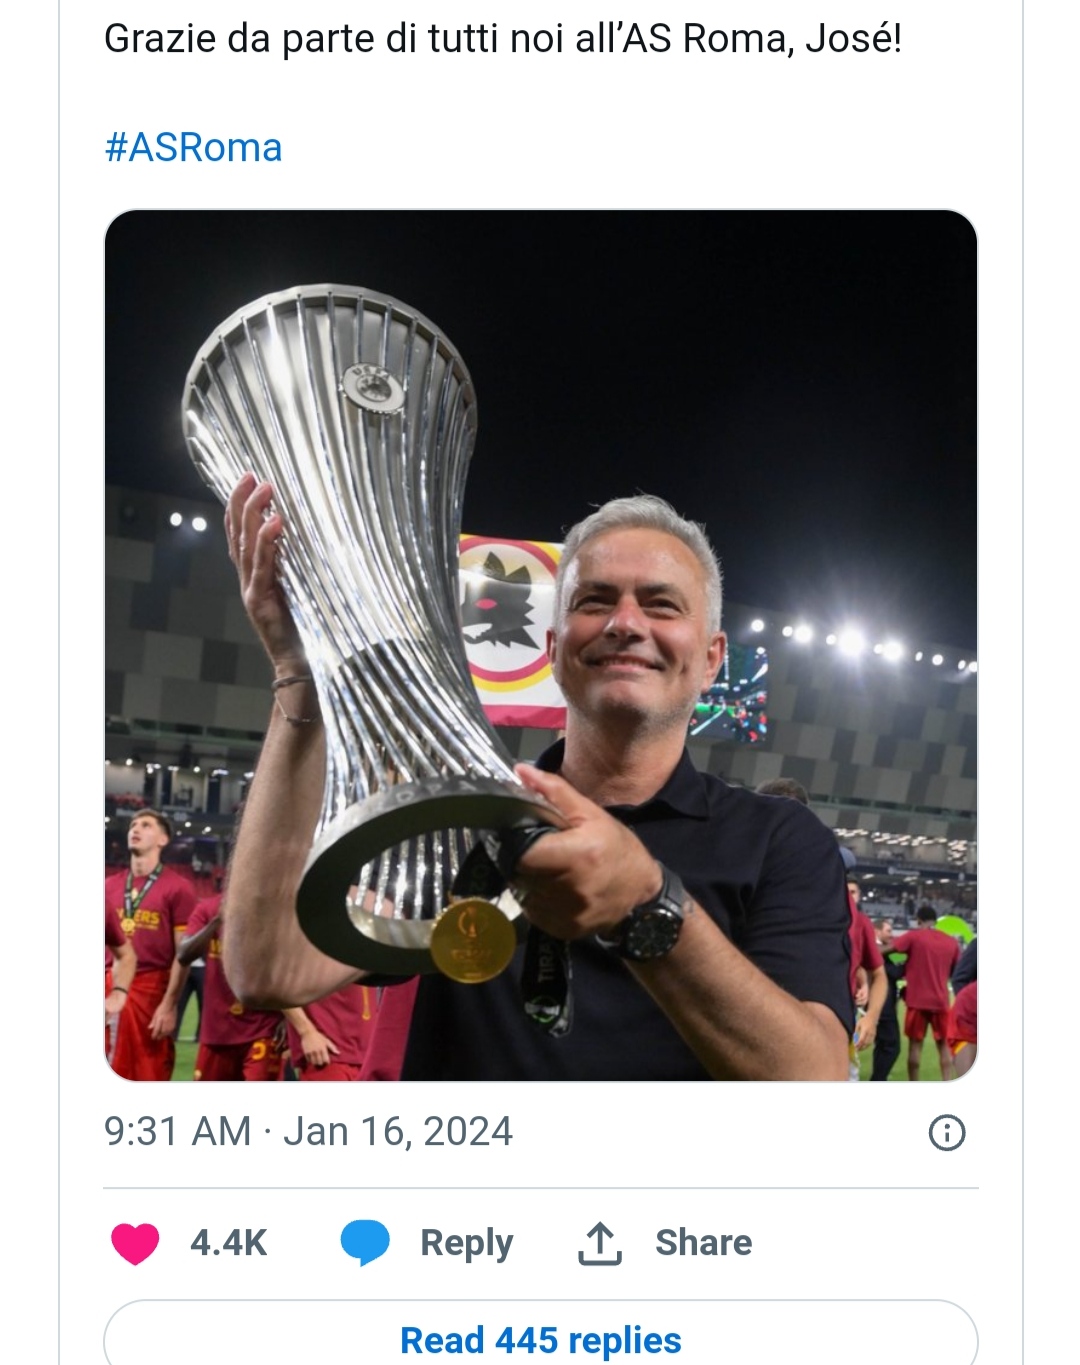Click the 4.4K likes count
This screenshot has width=1080, height=1365.
228,1243
